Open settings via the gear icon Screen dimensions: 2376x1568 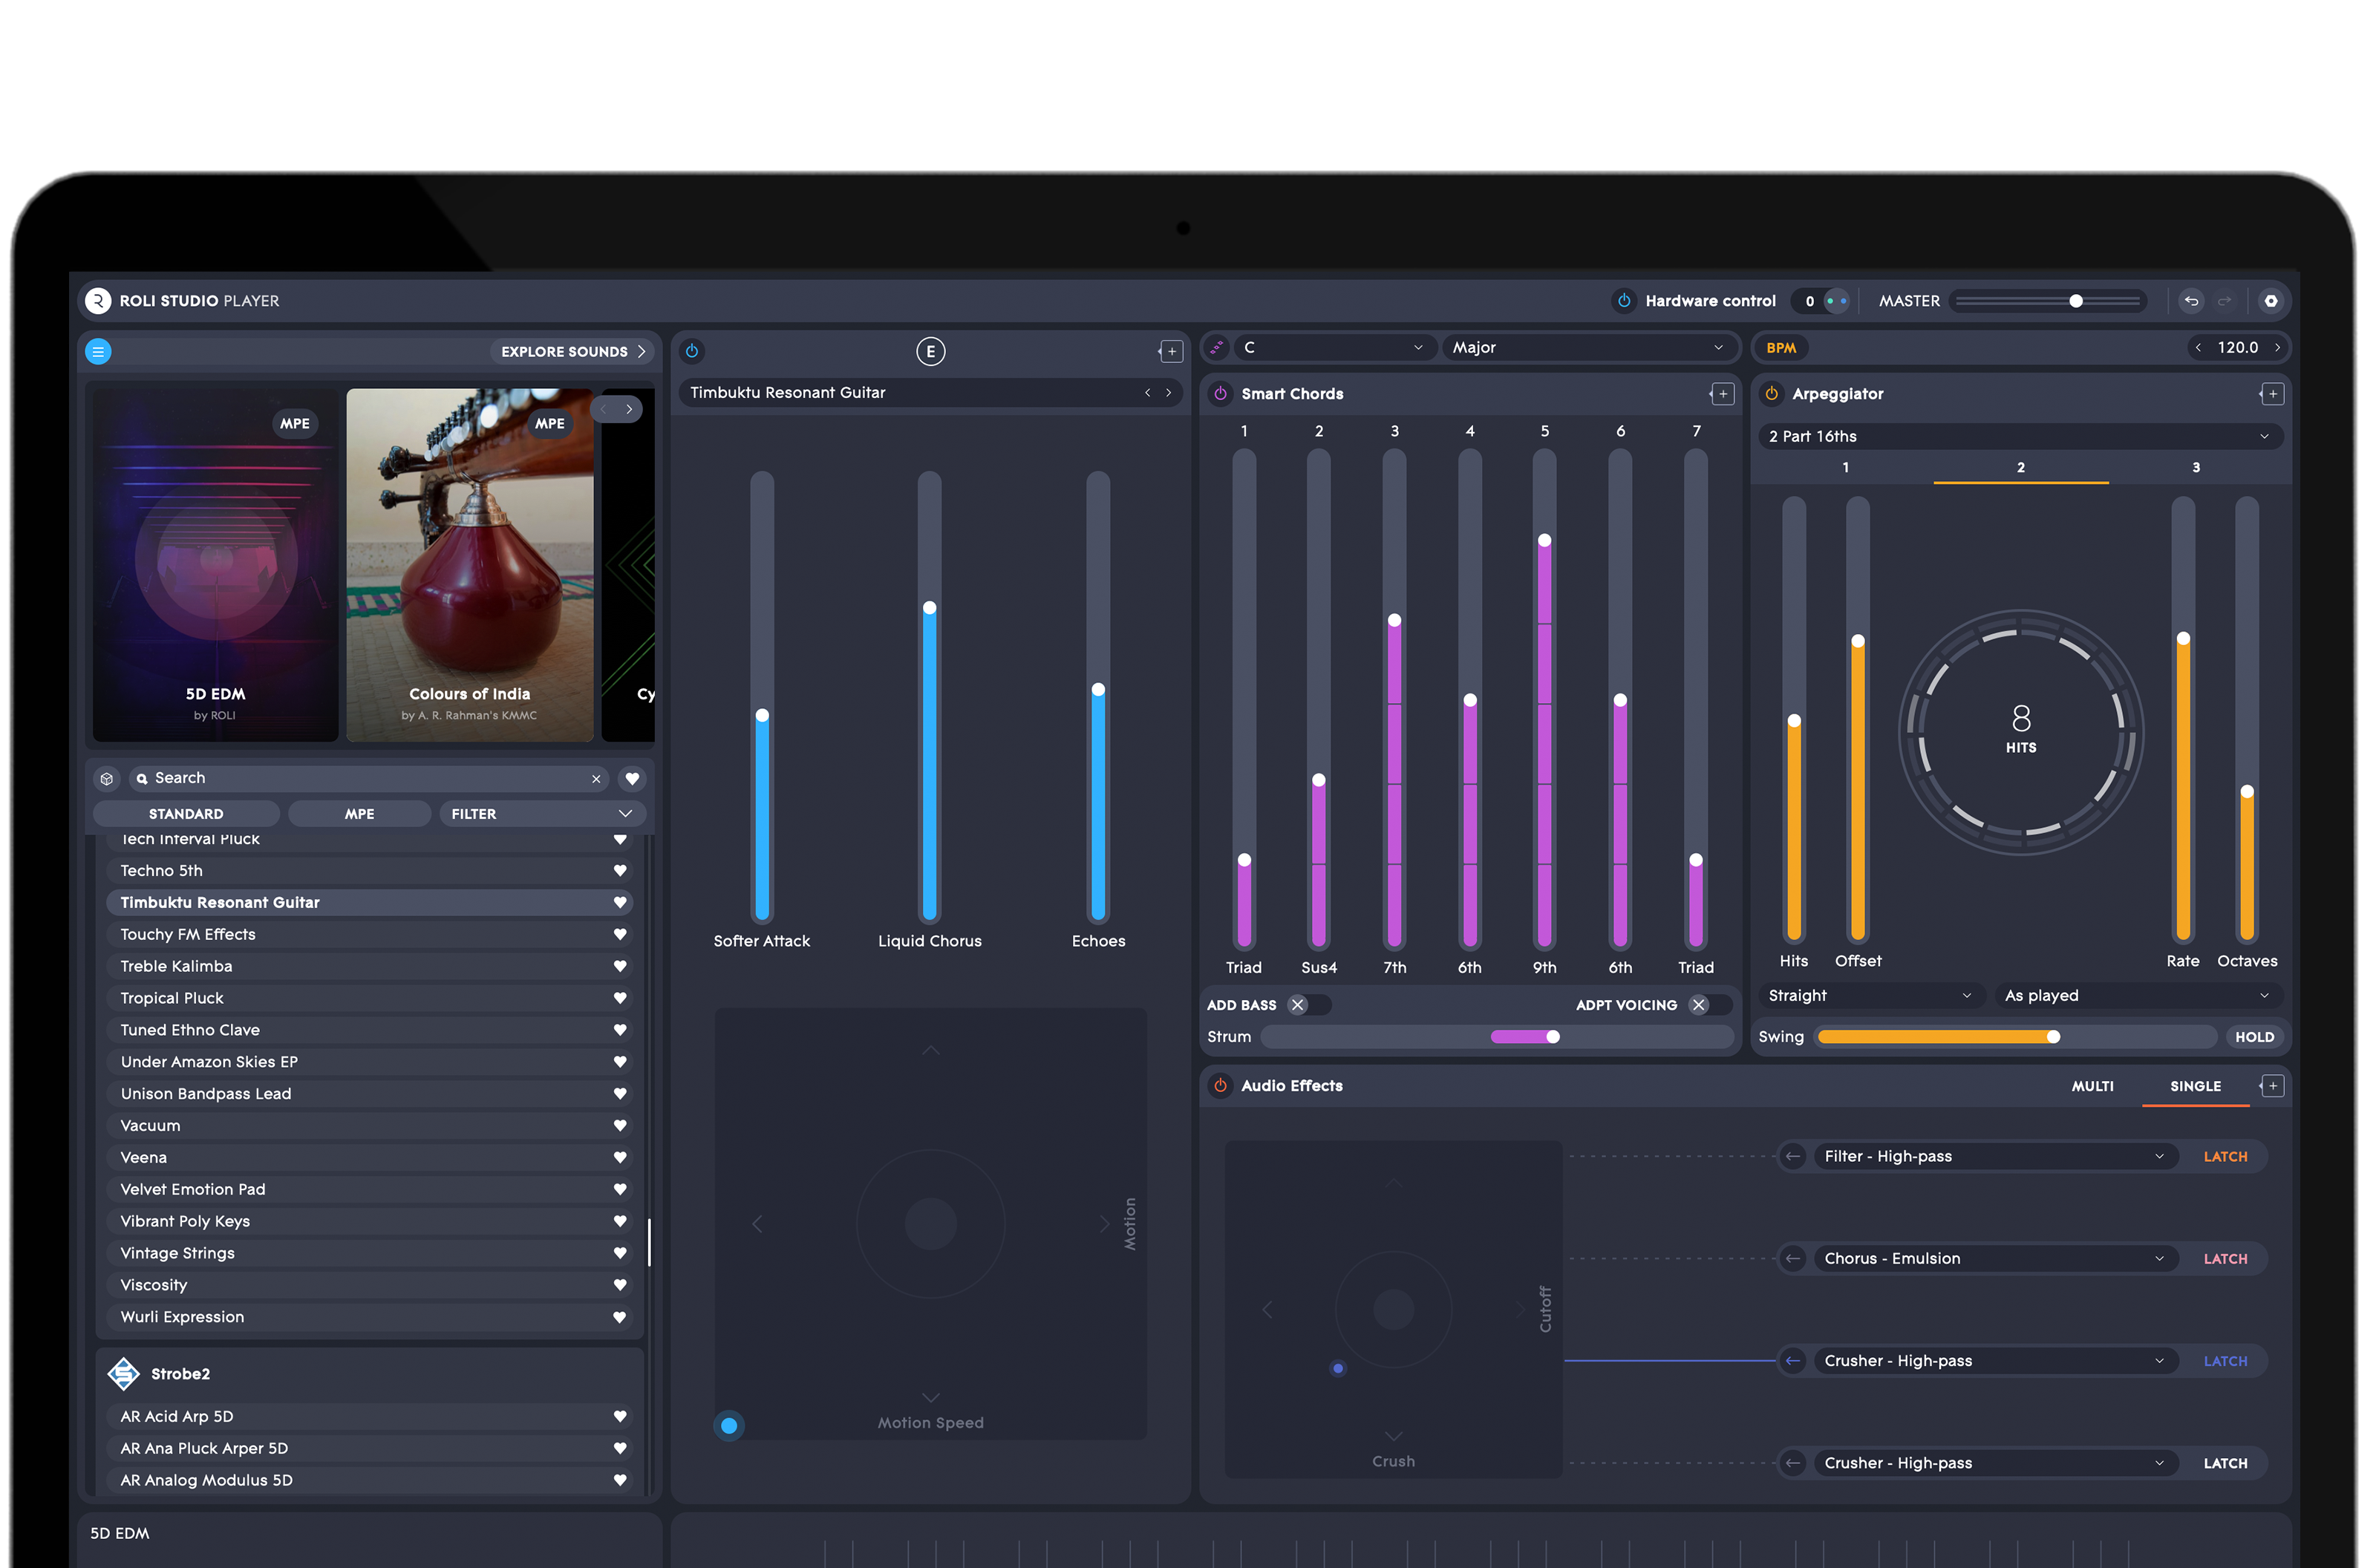point(2271,300)
